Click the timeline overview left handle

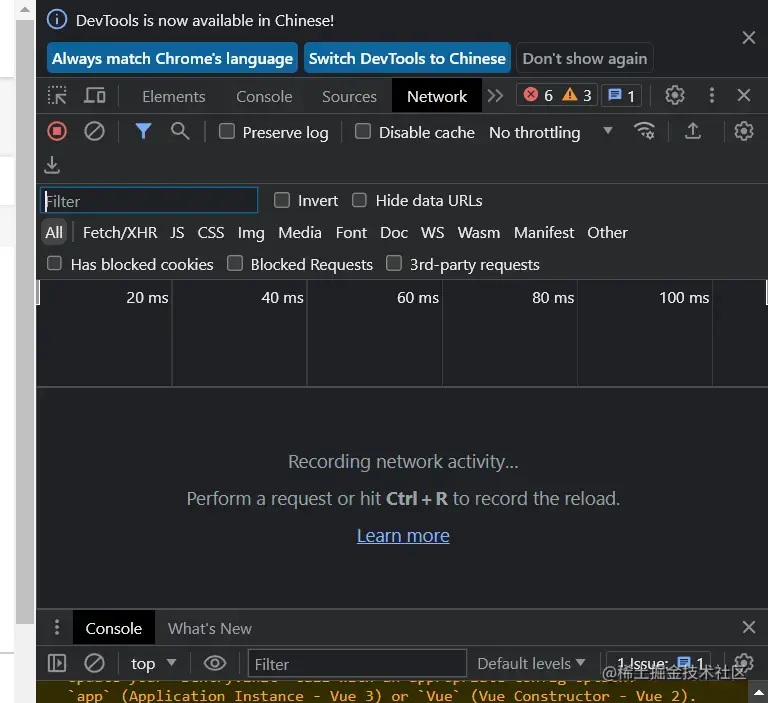pos(38,293)
